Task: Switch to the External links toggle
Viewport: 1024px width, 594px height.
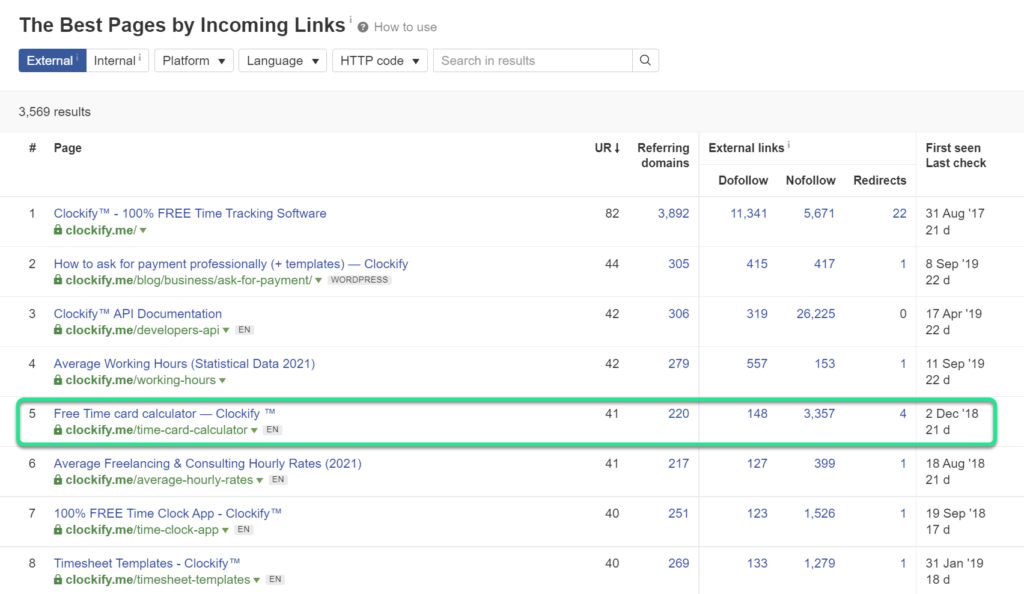Action: point(52,60)
